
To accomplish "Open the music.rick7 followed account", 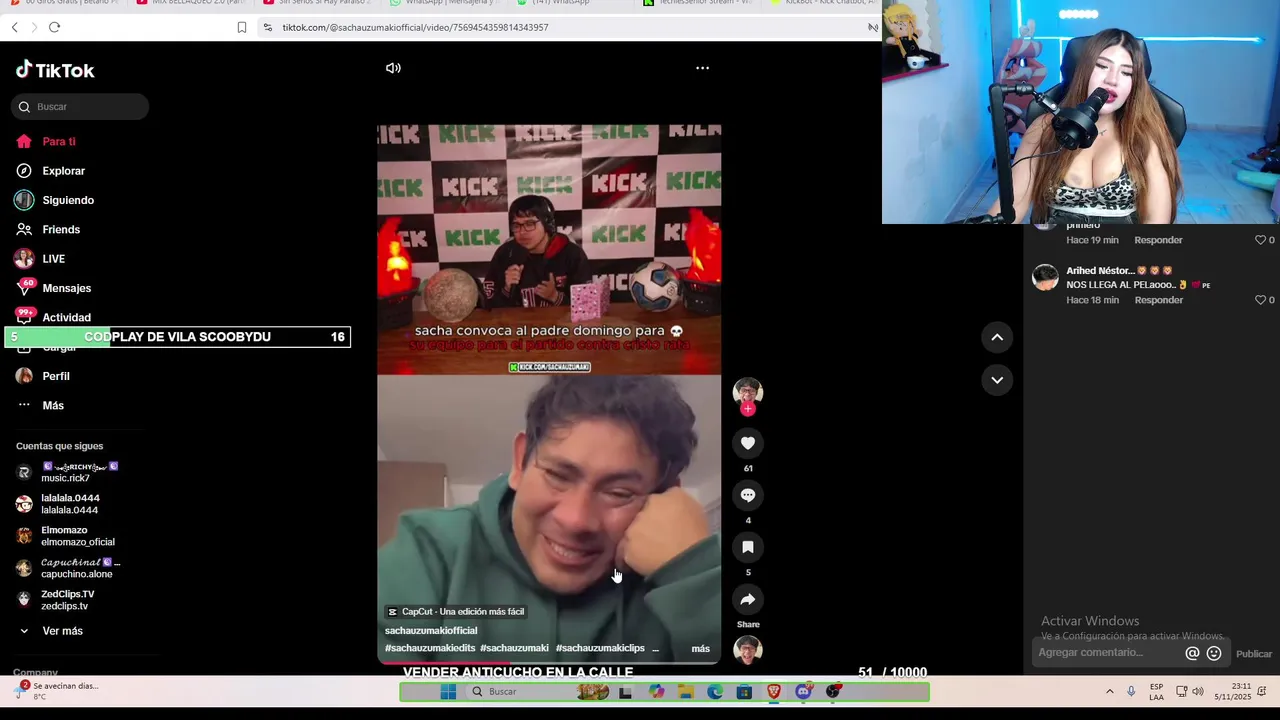I will (68, 472).
